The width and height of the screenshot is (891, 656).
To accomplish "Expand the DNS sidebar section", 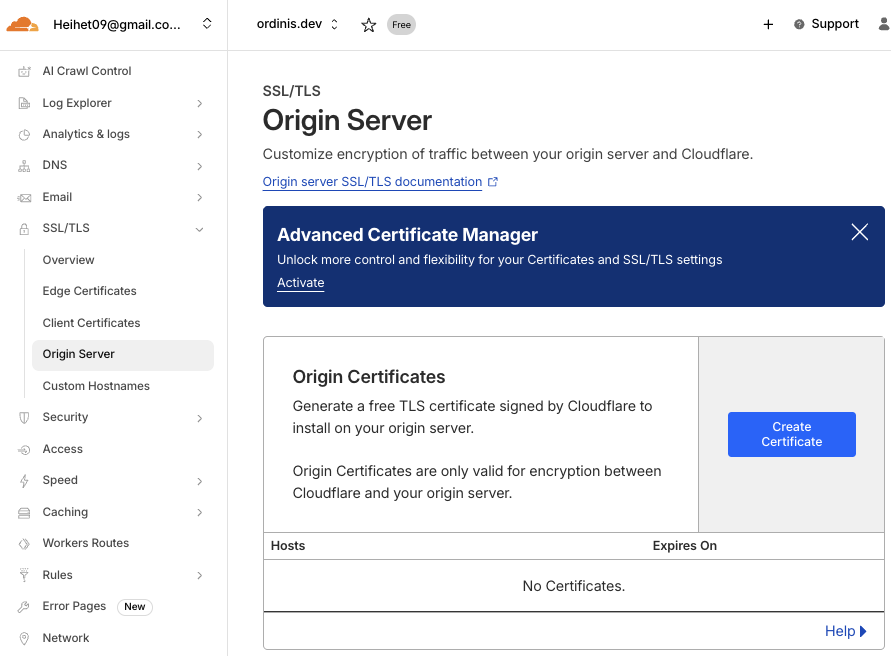I will (199, 166).
